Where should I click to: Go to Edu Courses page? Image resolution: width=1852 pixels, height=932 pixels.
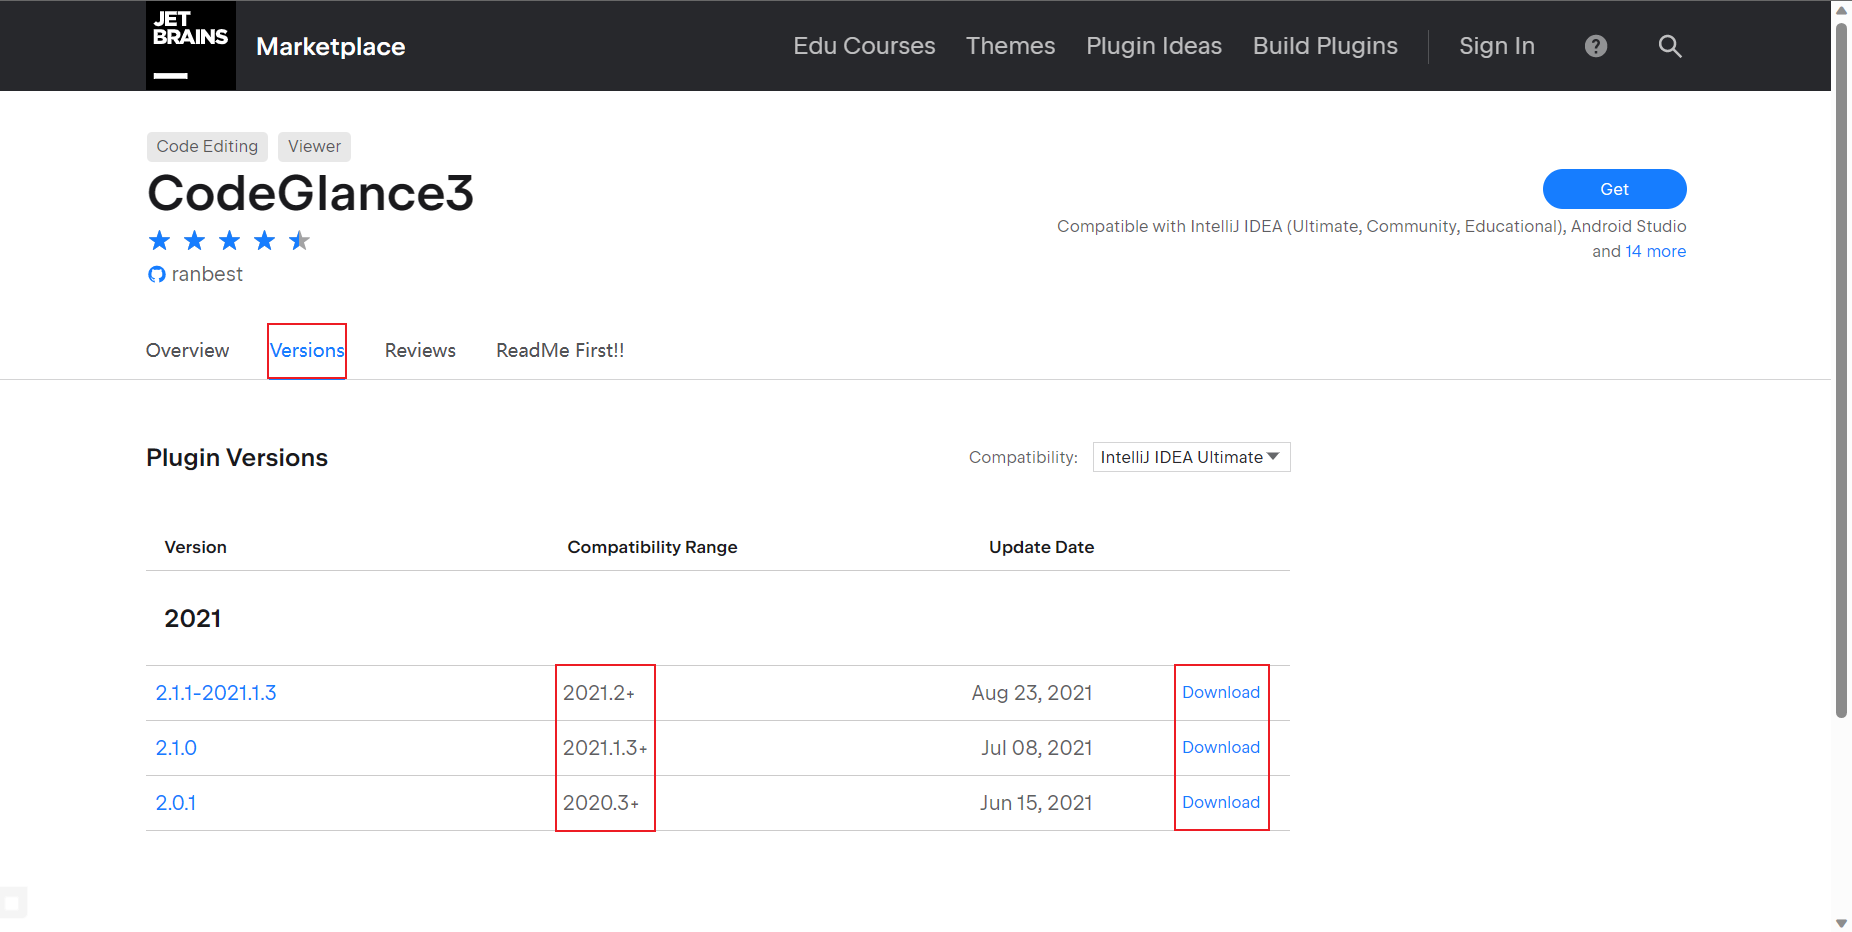pyautogui.click(x=864, y=46)
